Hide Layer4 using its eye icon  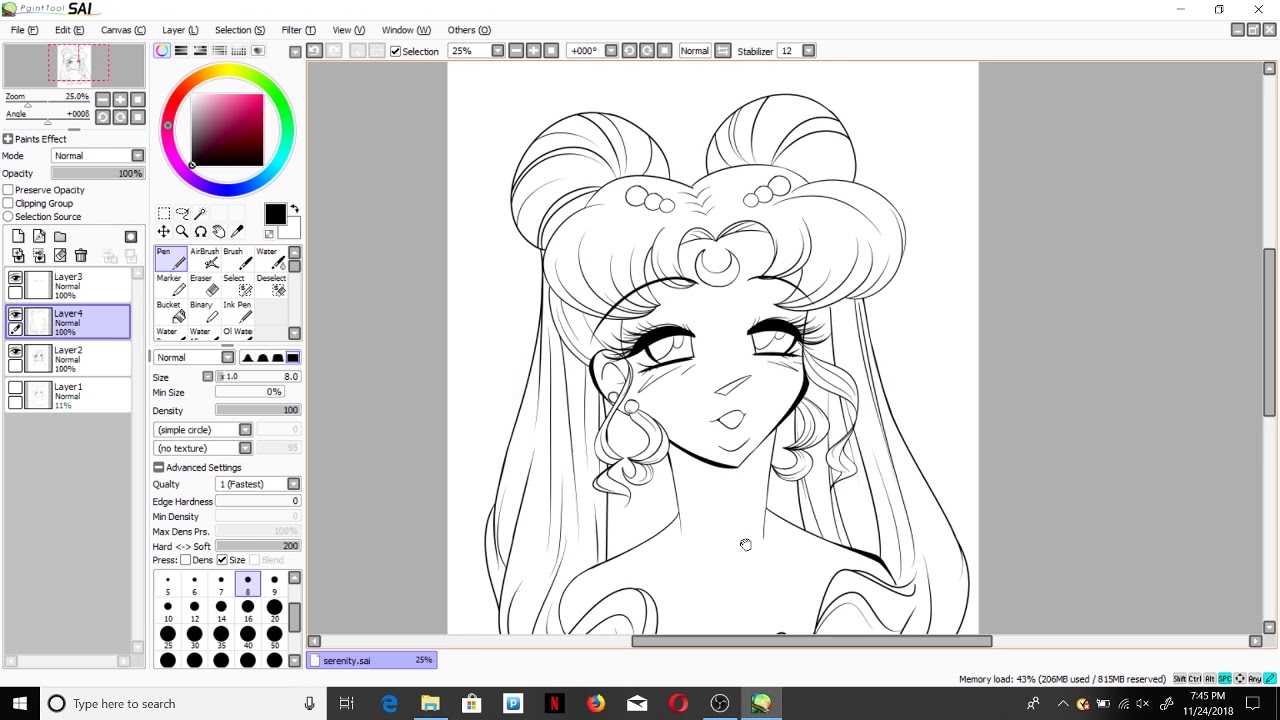pyautogui.click(x=15, y=315)
